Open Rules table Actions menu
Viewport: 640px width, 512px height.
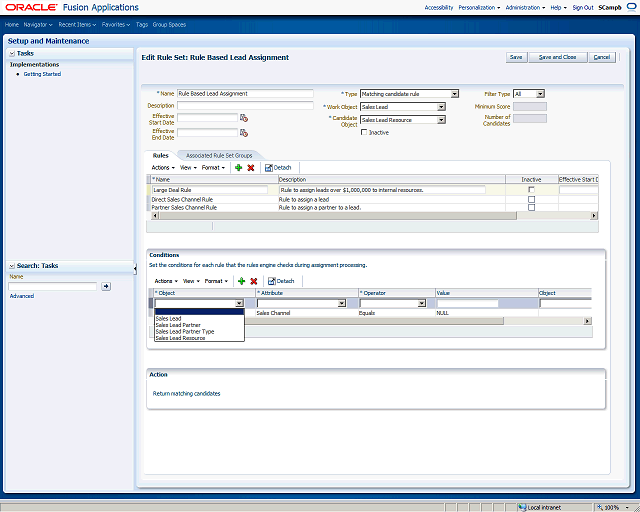pos(163,167)
